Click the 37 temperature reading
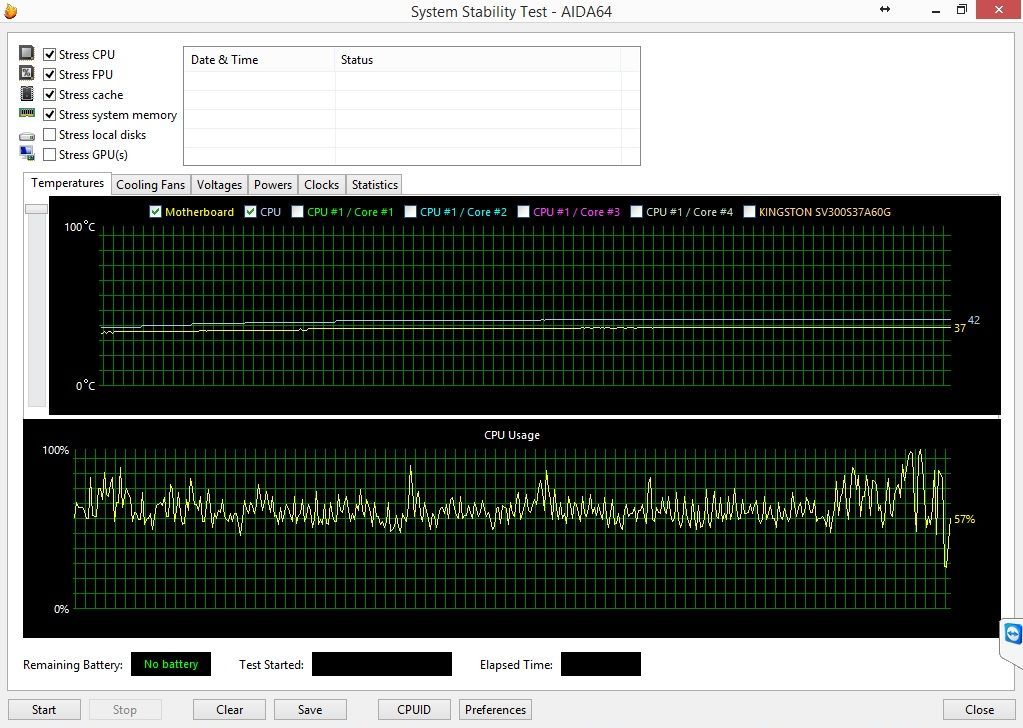This screenshot has height=728, width=1023. click(x=960, y=328)
